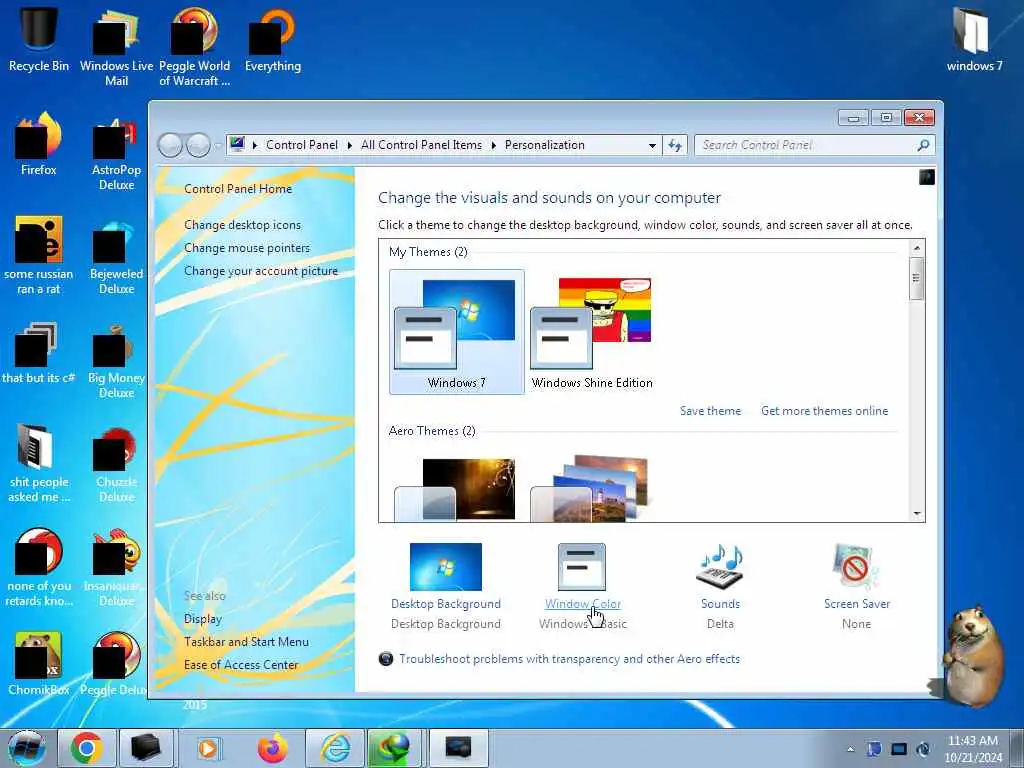Open Windows Media Player taskbar icon
Screen dimensions: 1024x768
pyautogui.click(x=208, y=748)
